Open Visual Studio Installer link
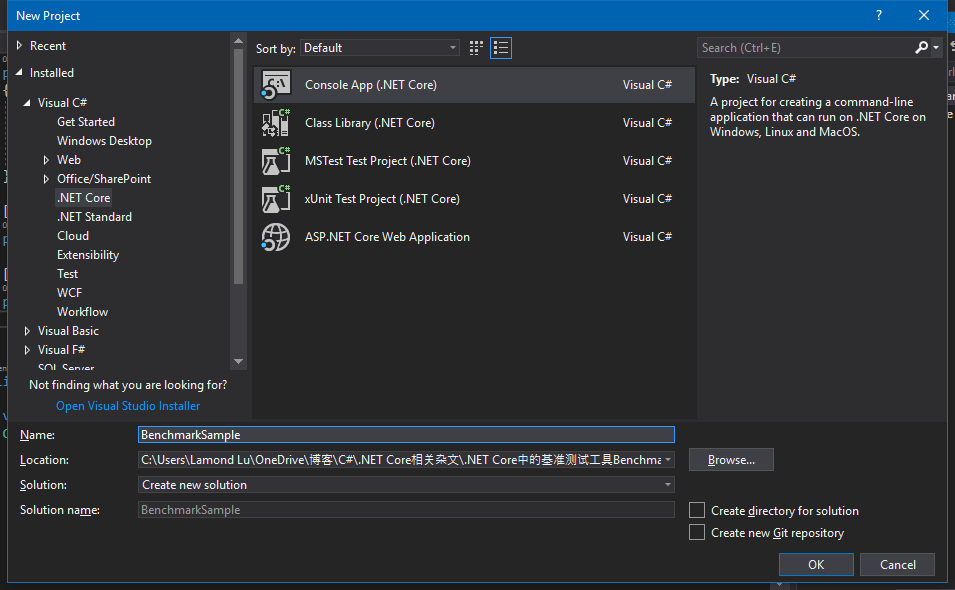The height and width of the screenshot is (590, 955). coord(128,406)
